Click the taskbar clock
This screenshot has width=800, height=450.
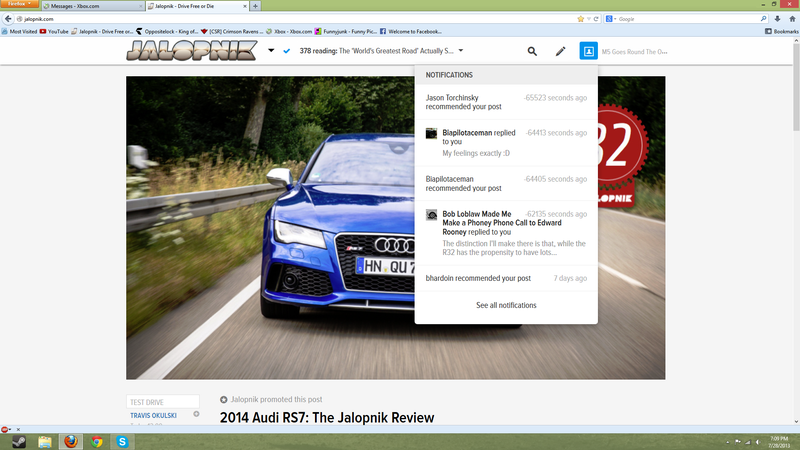click(x=779, y=442)
